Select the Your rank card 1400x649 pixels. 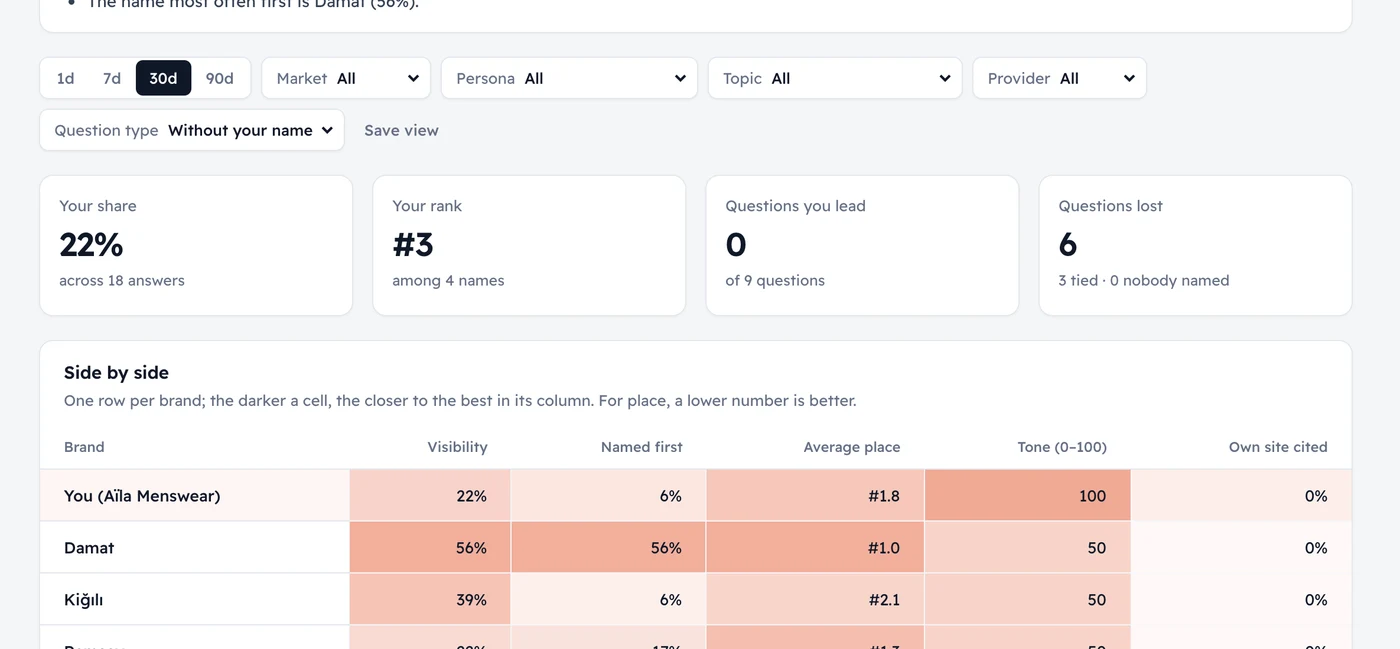(x=529, y=246)
